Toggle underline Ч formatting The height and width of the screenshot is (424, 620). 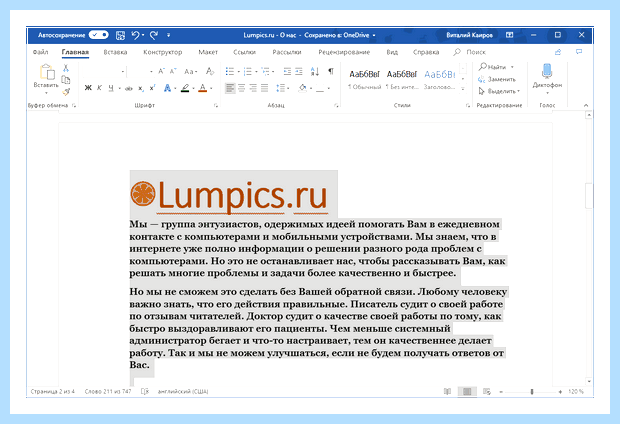(111, 88)
